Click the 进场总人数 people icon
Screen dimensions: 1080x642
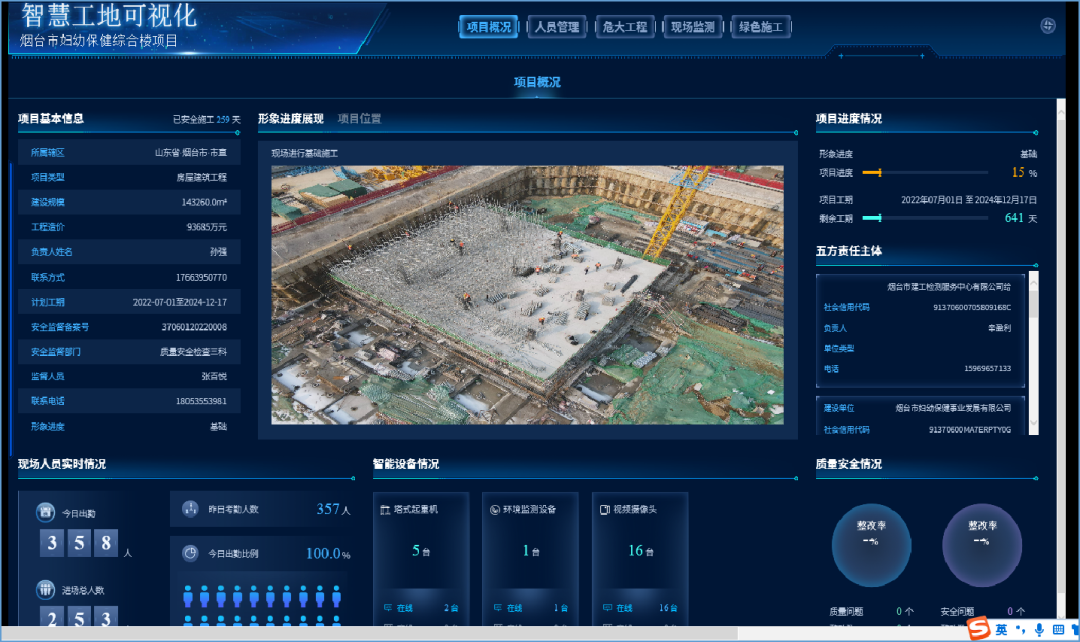(45, 589)
